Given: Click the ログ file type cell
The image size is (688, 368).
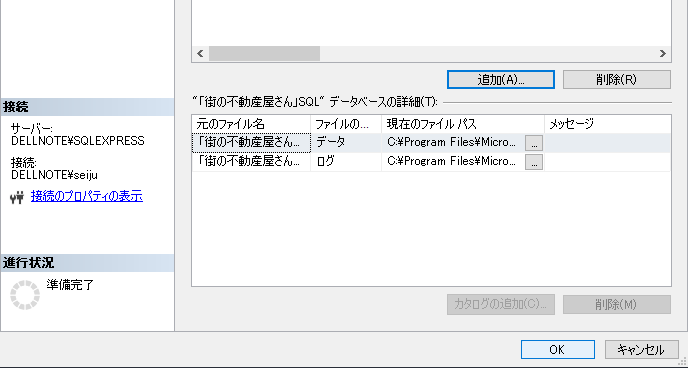Looking at the screenshot, I should (x=346, y=162).
